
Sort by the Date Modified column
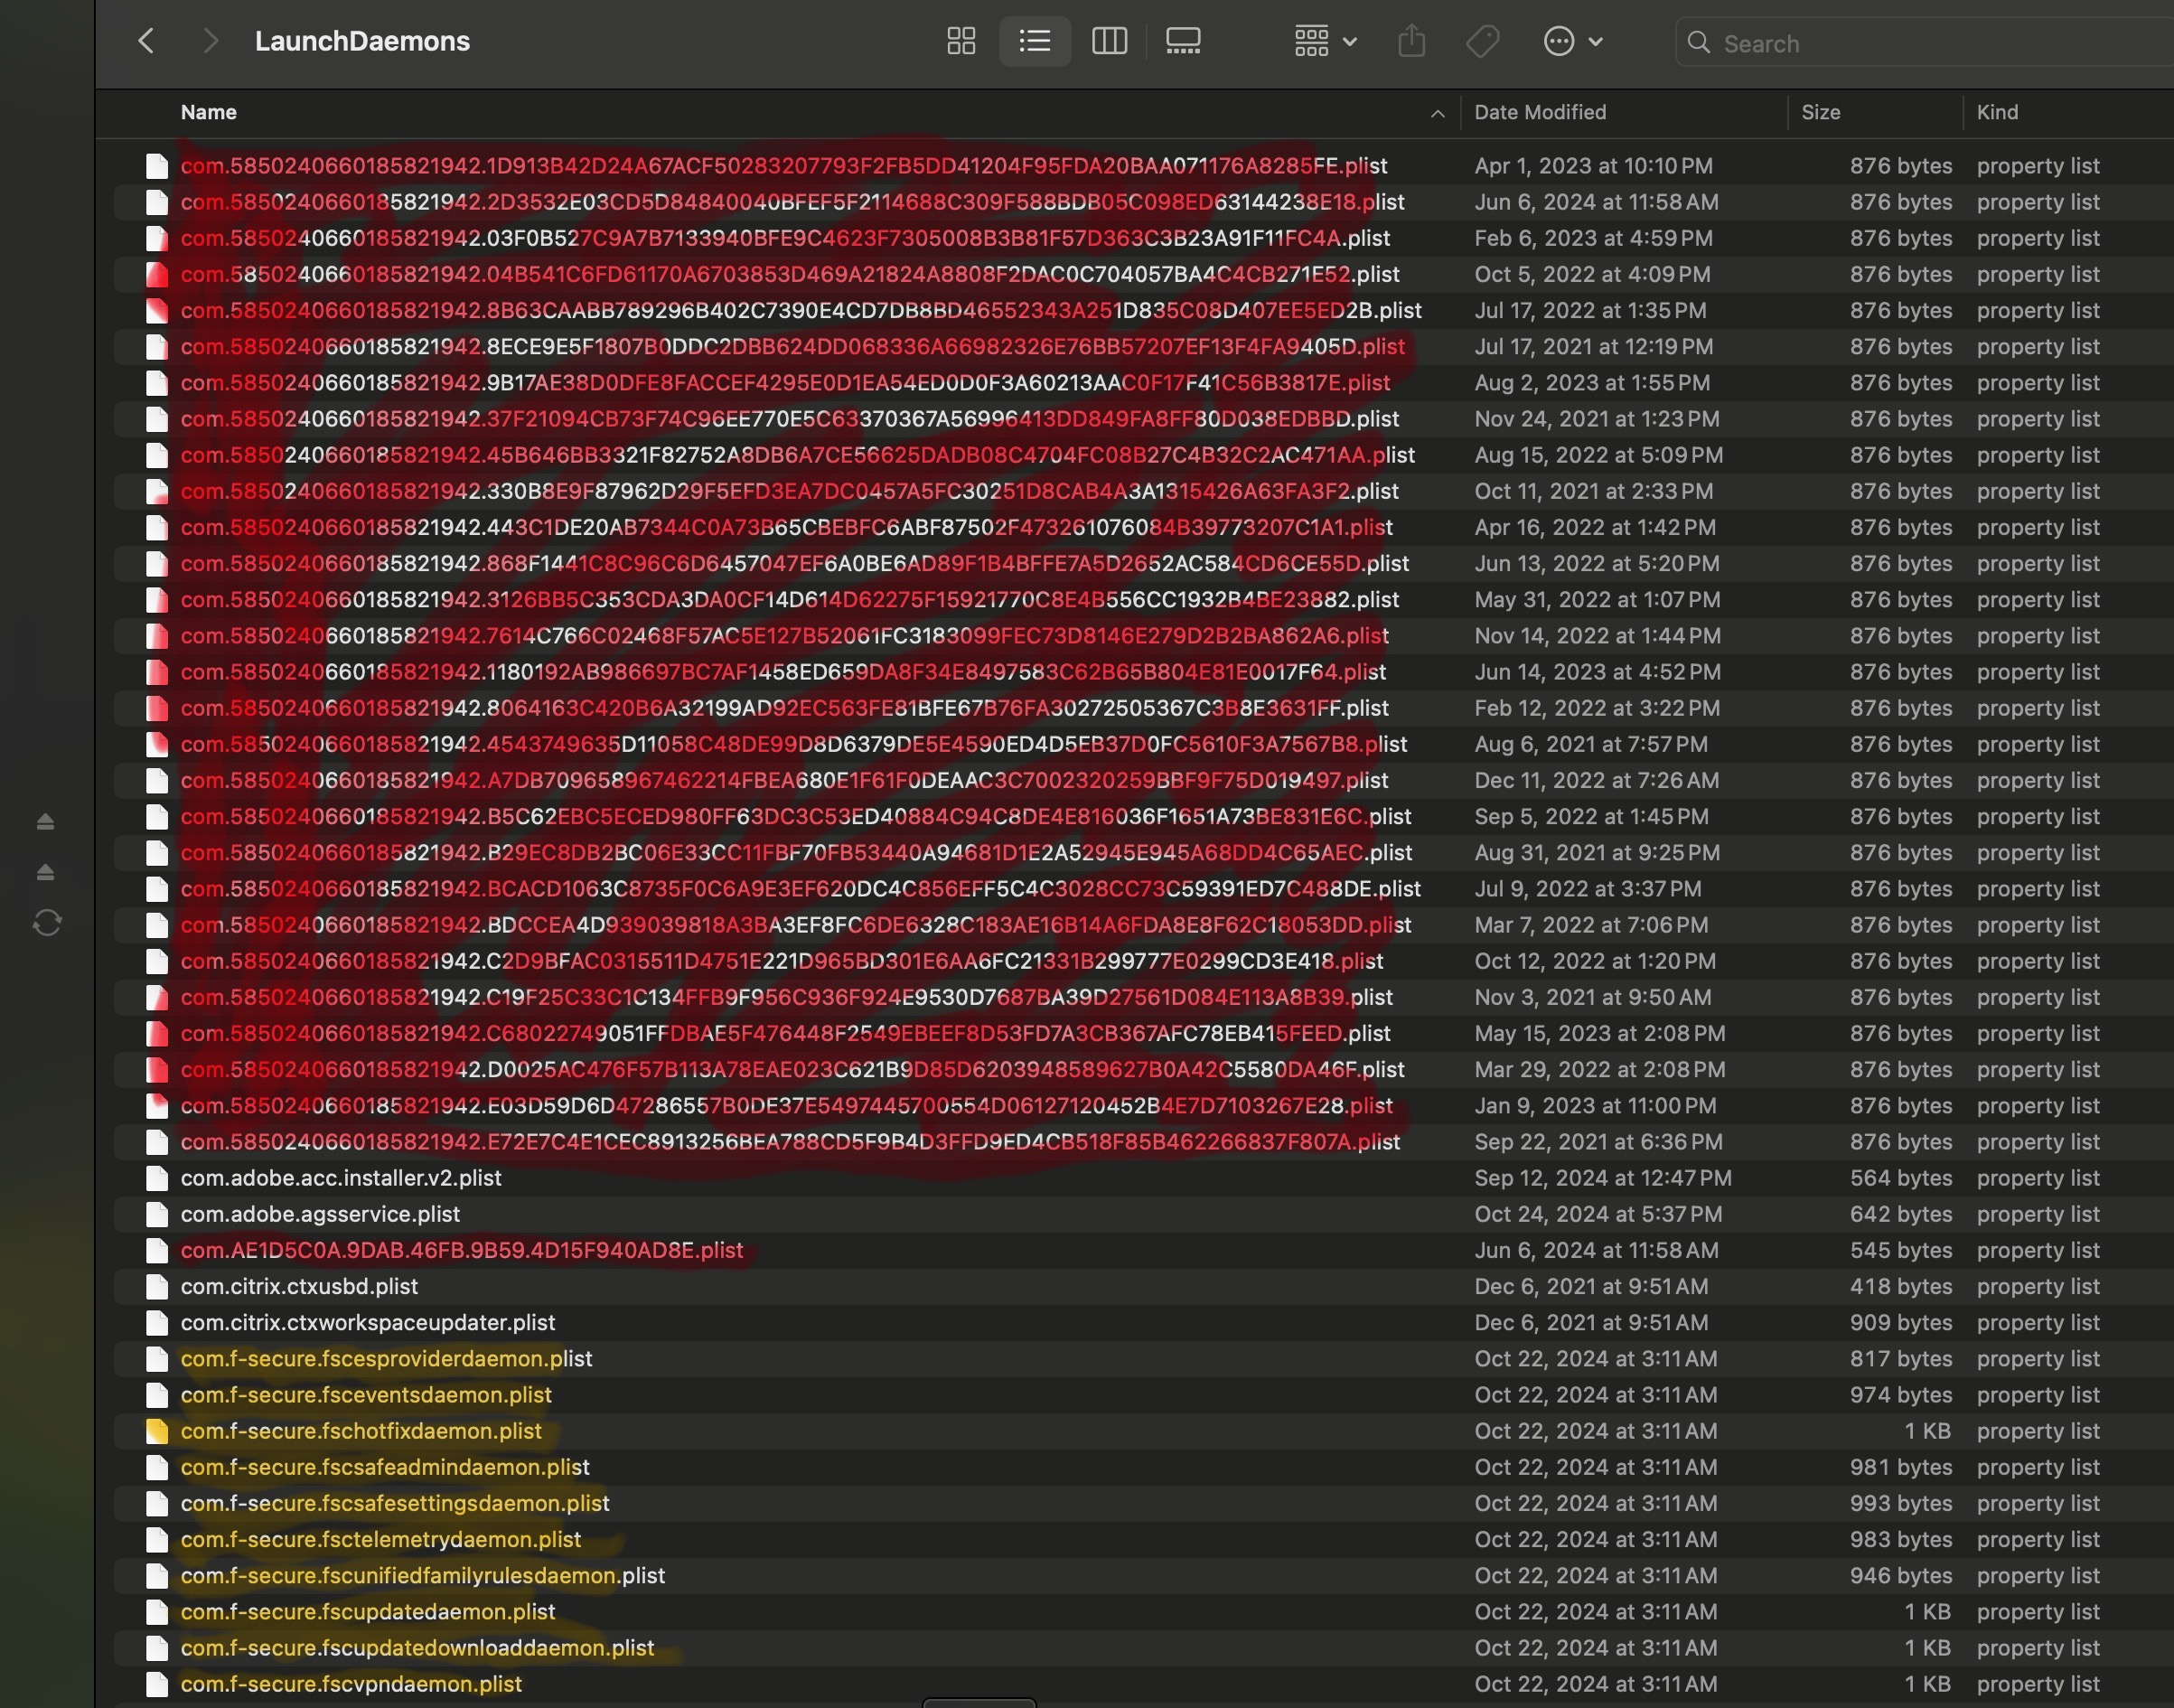pos(1540,112)
